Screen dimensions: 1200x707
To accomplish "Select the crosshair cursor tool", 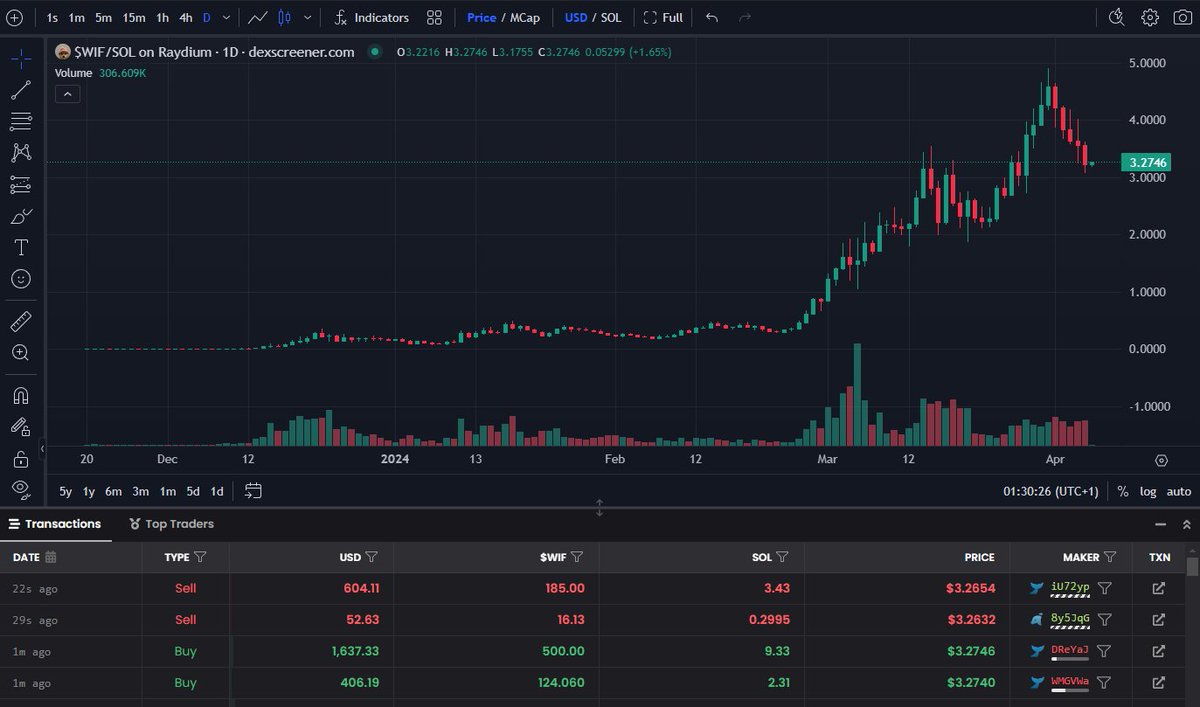I will [x=20, y=58].
